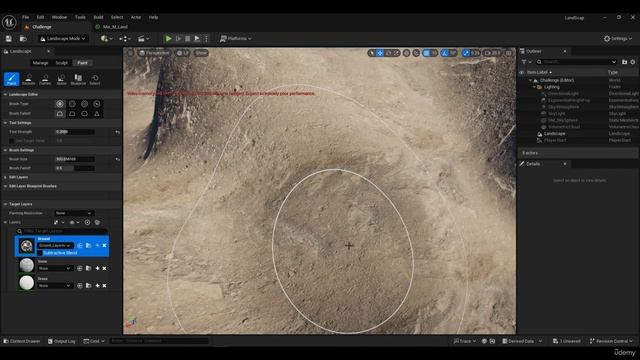
Task: Reset Tool Strength to default value
Action: pyautogui.click(x=118, y=132)
